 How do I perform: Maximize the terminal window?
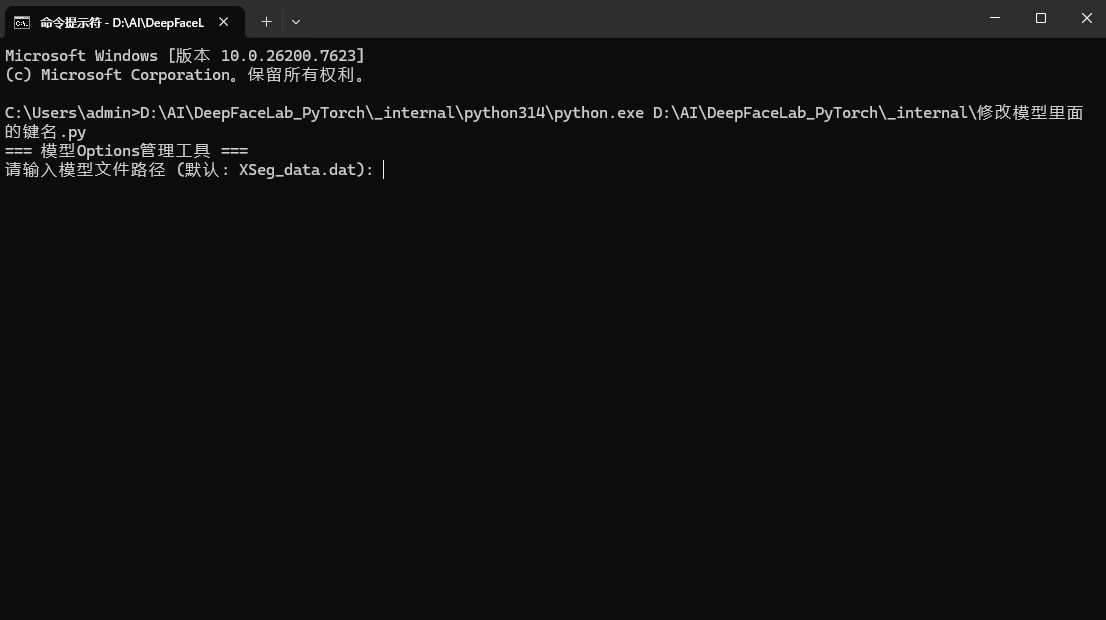pyautogui.click(x=1041, y=18)
